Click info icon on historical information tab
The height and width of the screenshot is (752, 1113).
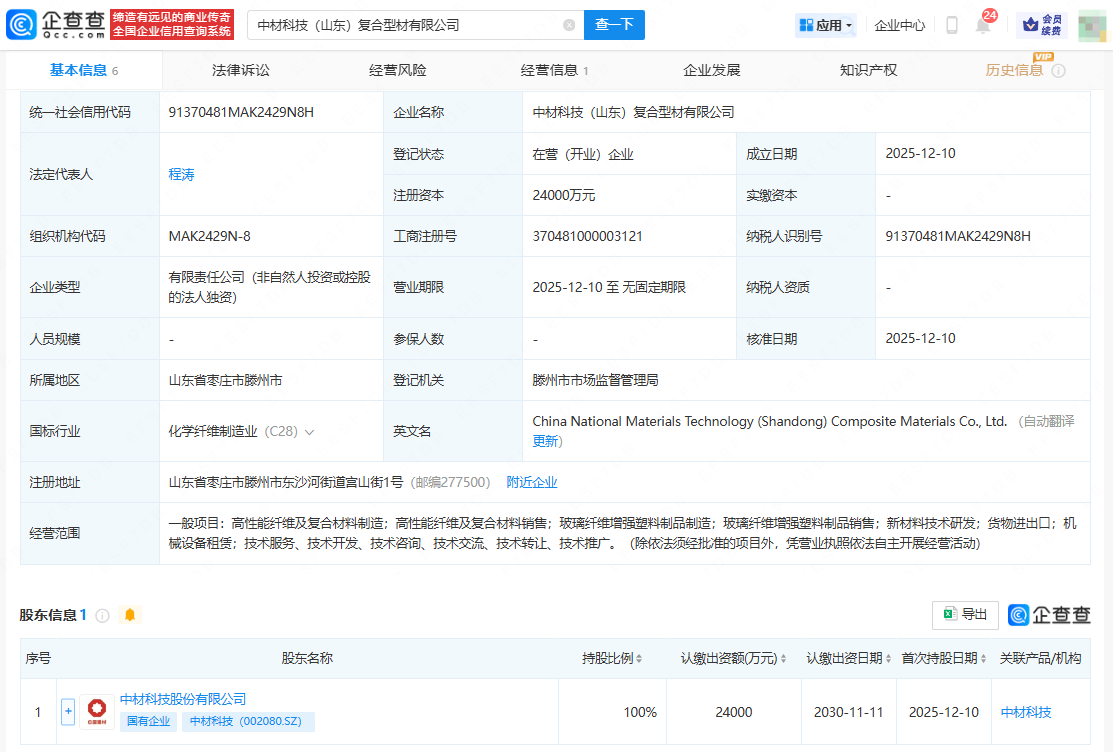tap(1058, 71)
